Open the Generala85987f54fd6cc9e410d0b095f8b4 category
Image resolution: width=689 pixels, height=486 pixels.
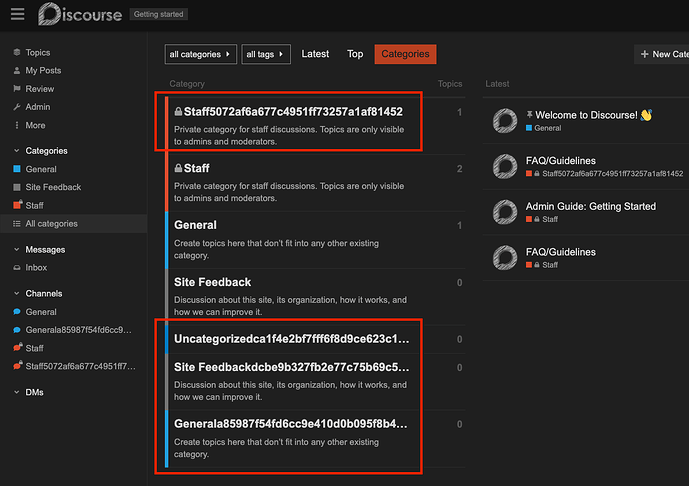tap(290, 424)
